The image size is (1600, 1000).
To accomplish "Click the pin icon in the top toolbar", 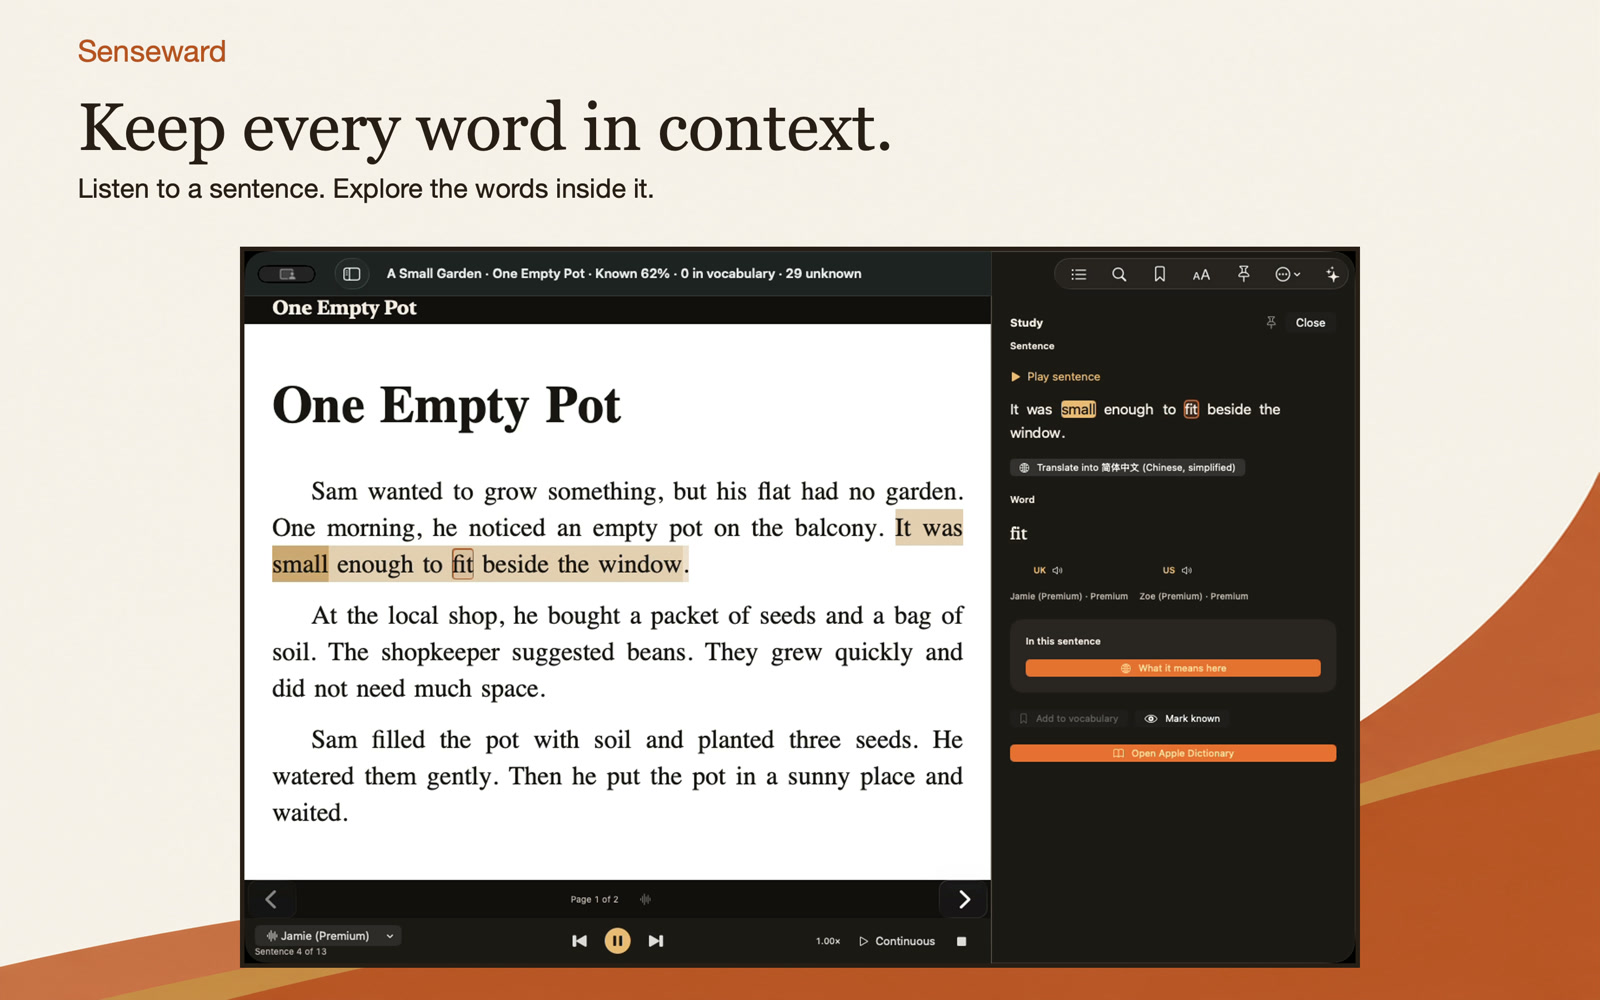I will (x=1243, y=274).
